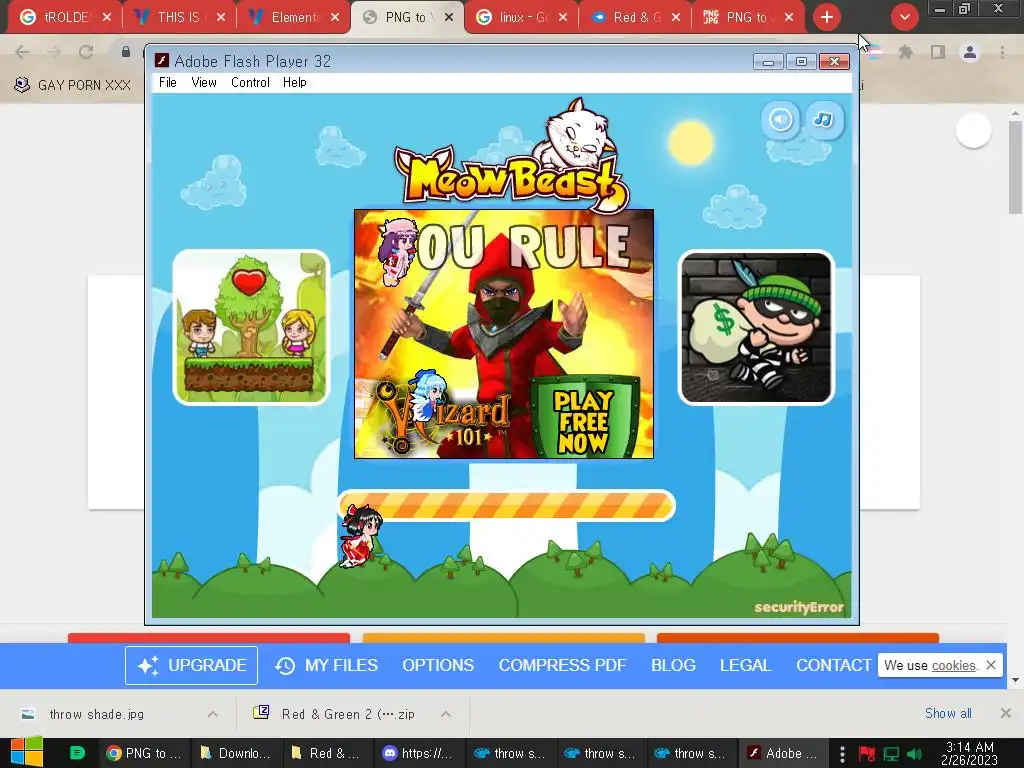This screenshot has width=1024, height=768.
Task: Click the browser forward arrow
Action: pos(54,52)
